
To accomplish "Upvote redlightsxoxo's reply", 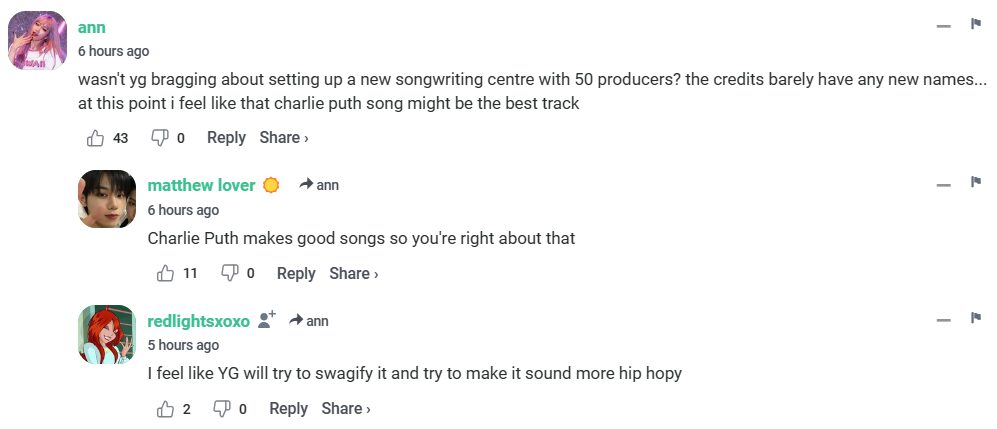I will tap(166, 408).
